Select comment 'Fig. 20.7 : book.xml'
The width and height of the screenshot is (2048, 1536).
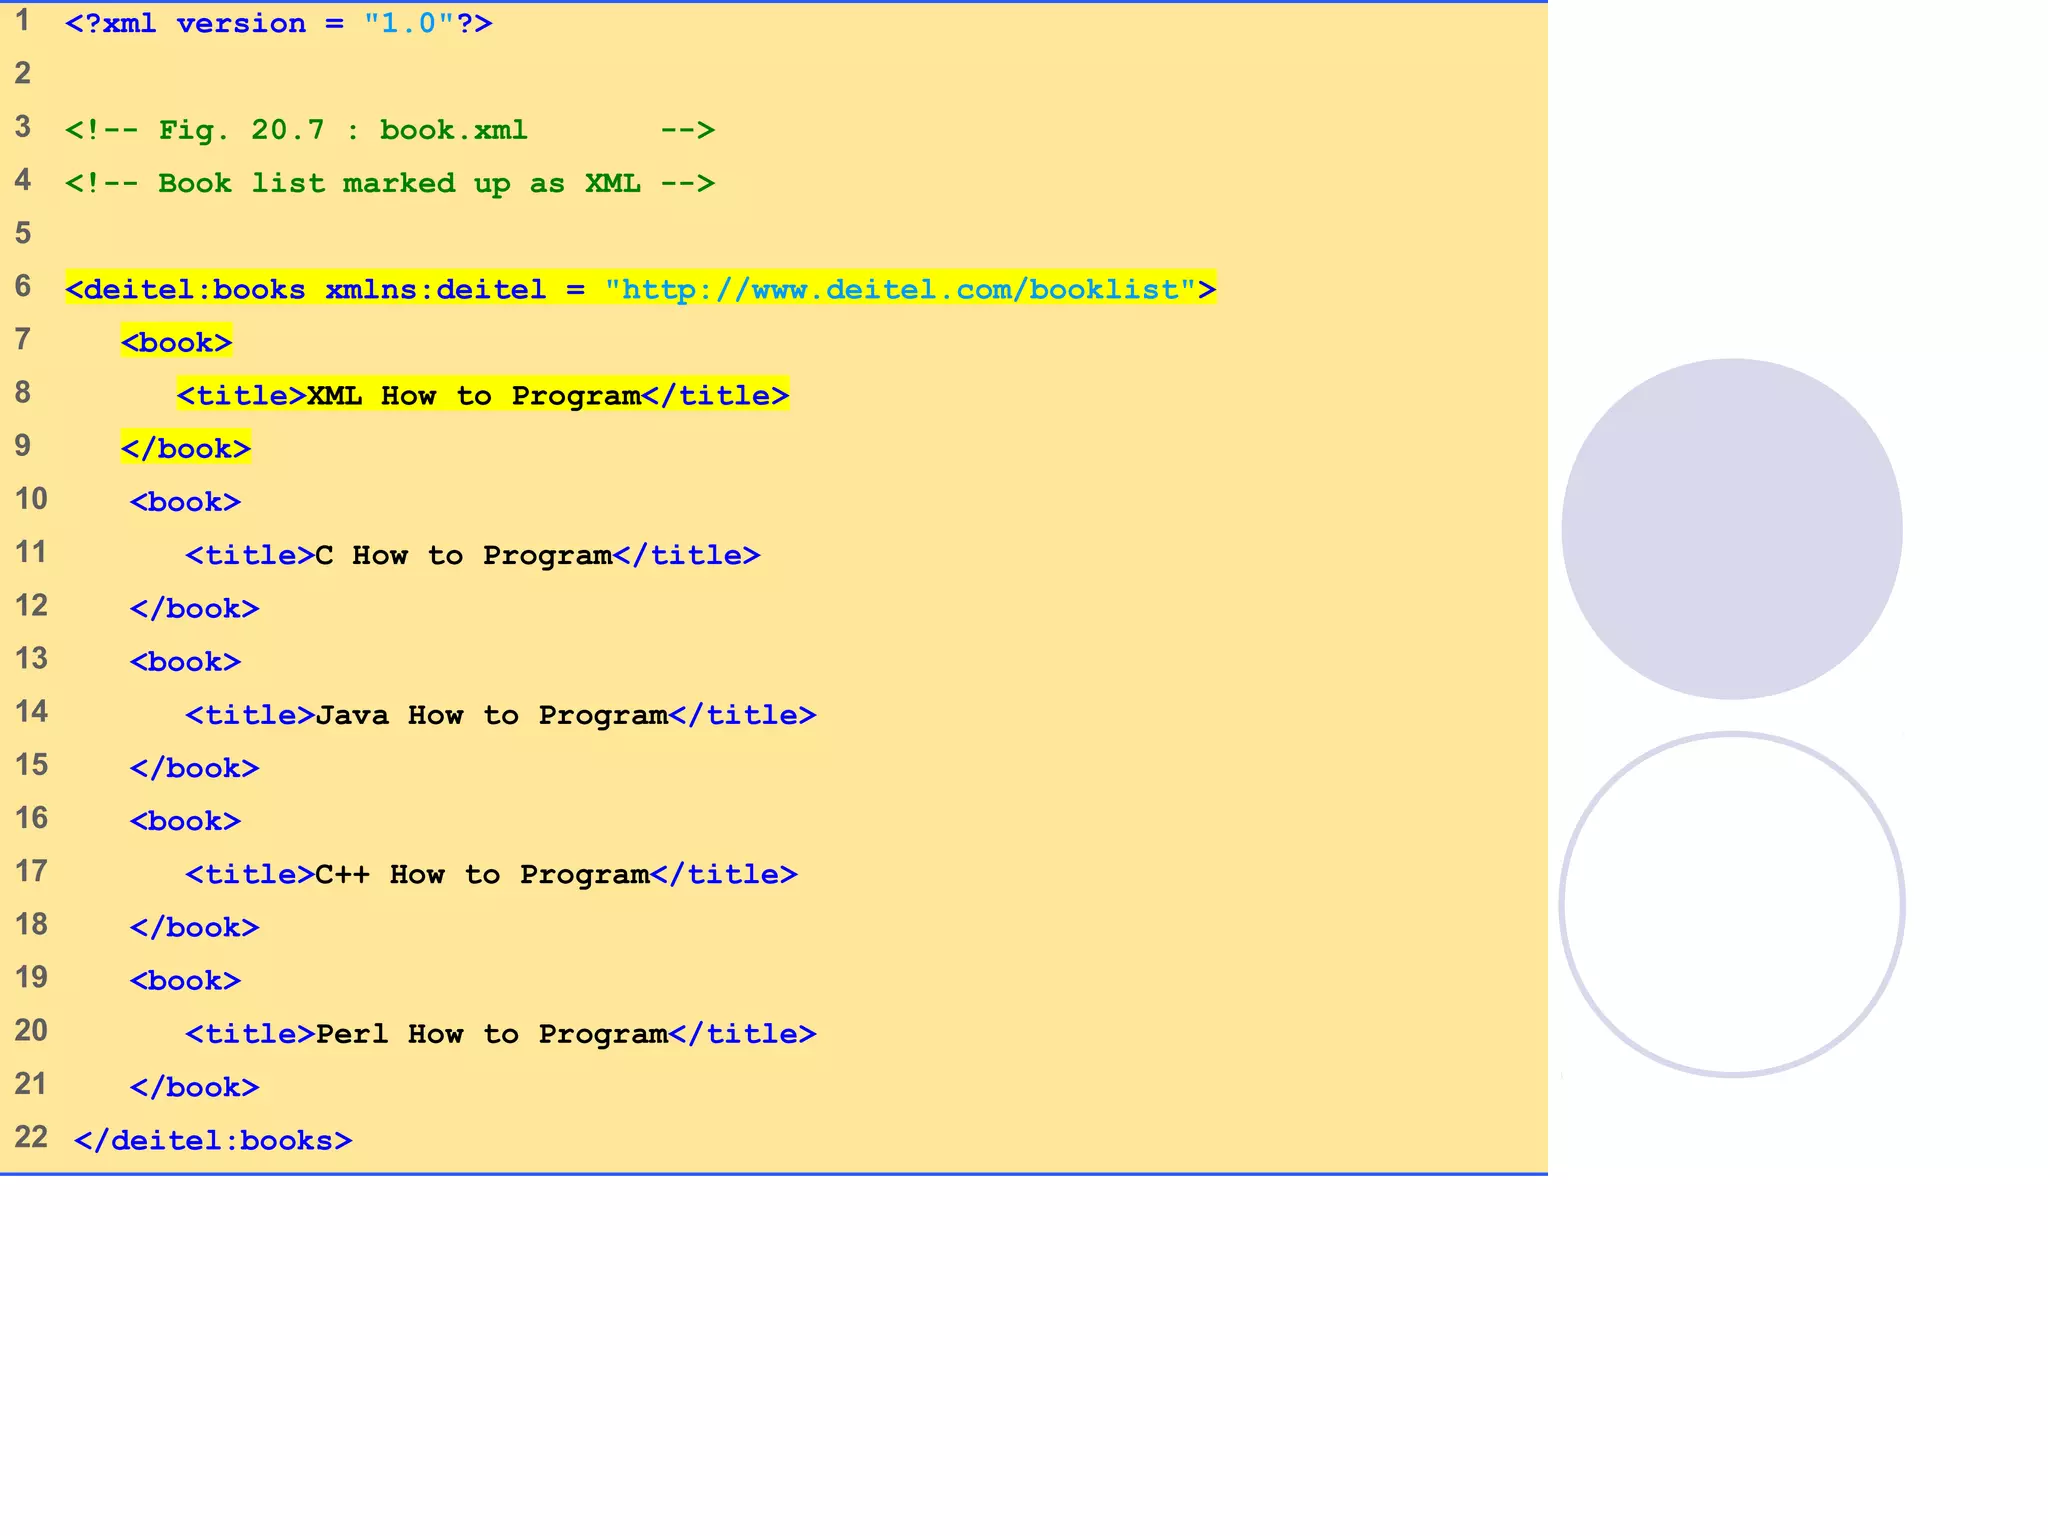390,130
